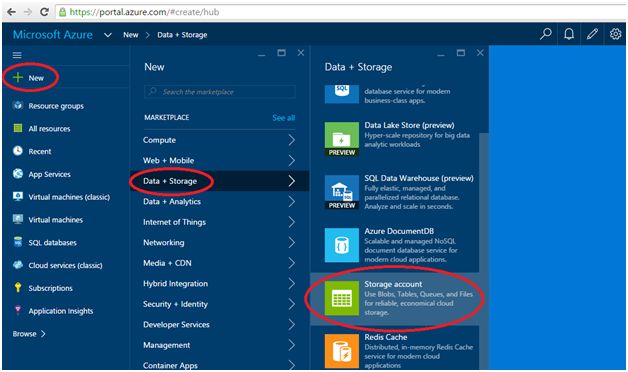The height and width of the screenshot is (372, 628).
Task: Expand the Hybrid Integration chevron
Action: pos(291,284)
